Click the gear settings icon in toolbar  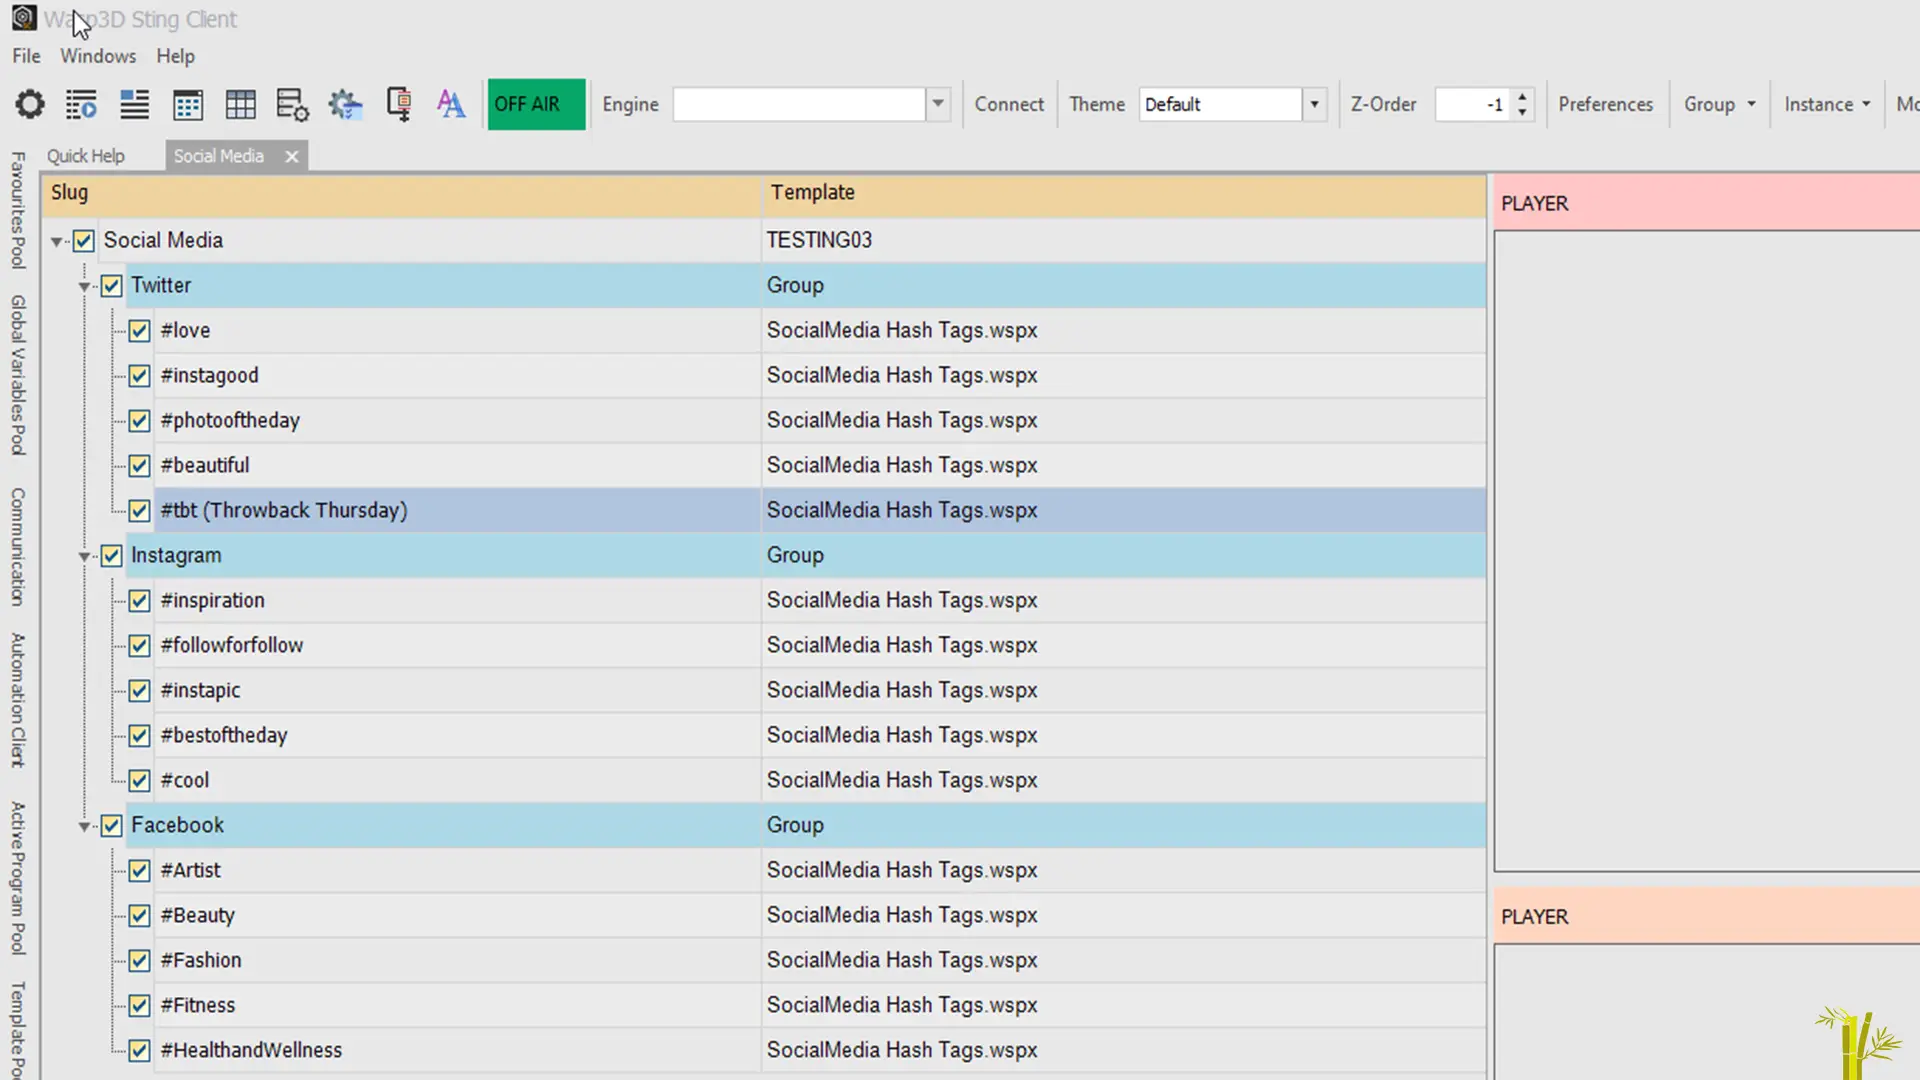30,104
